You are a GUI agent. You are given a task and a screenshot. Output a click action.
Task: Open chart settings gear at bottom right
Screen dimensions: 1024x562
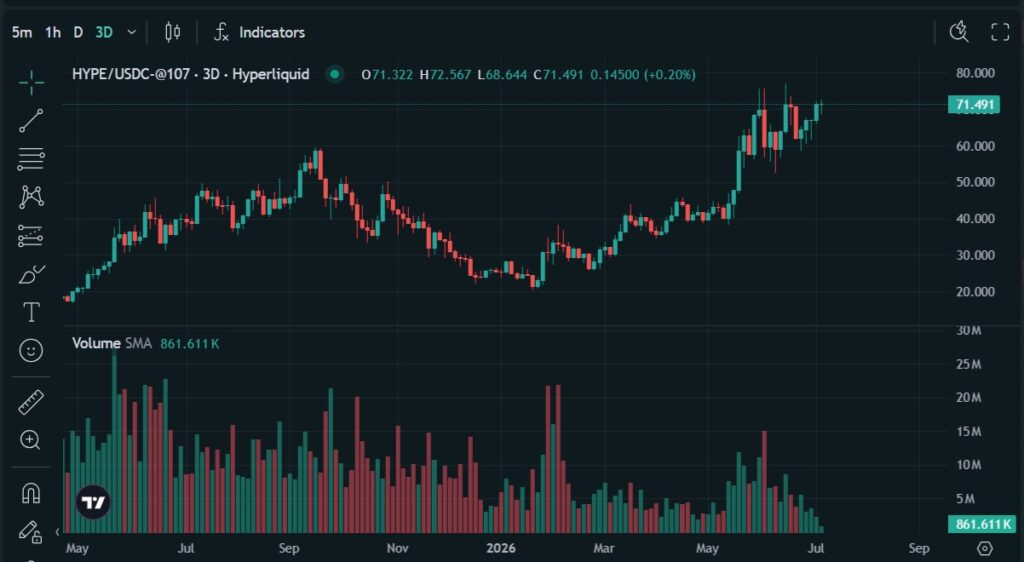click(985, 548)
